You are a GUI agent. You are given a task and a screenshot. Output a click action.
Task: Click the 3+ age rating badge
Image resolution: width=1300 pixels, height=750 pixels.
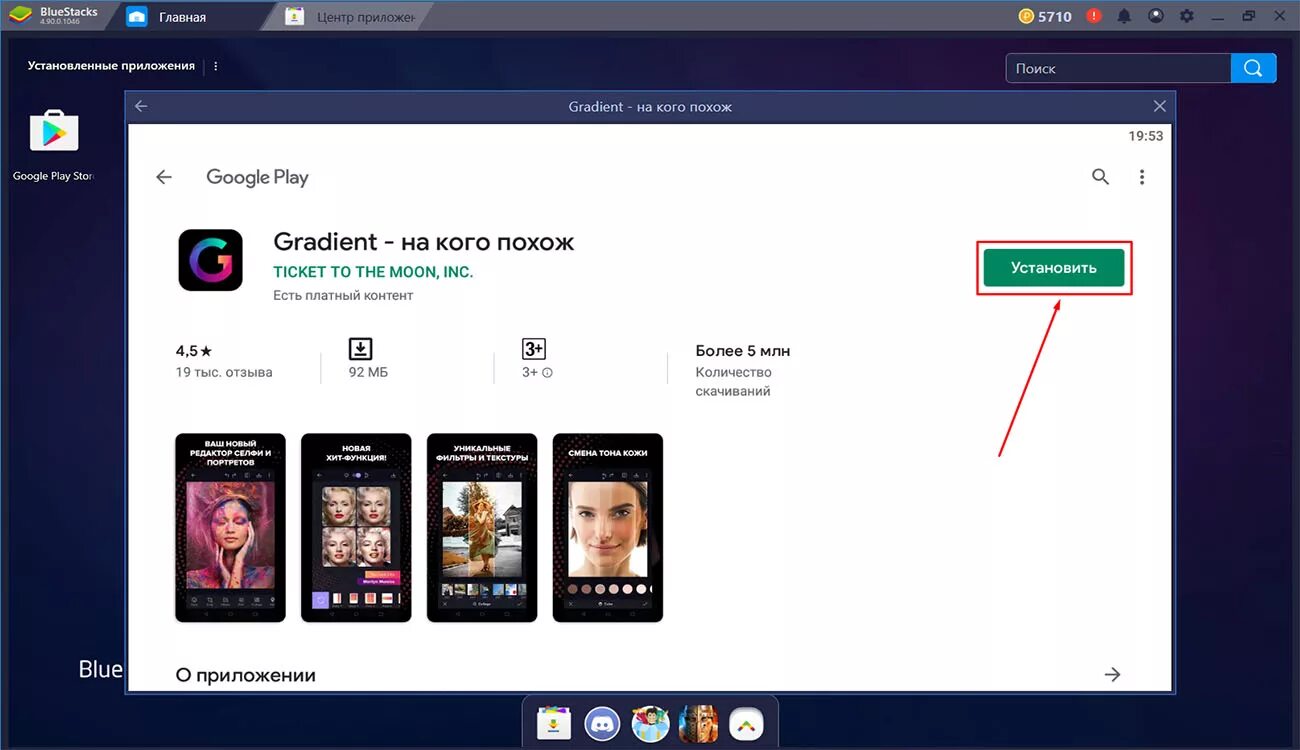tap(534, 348)
